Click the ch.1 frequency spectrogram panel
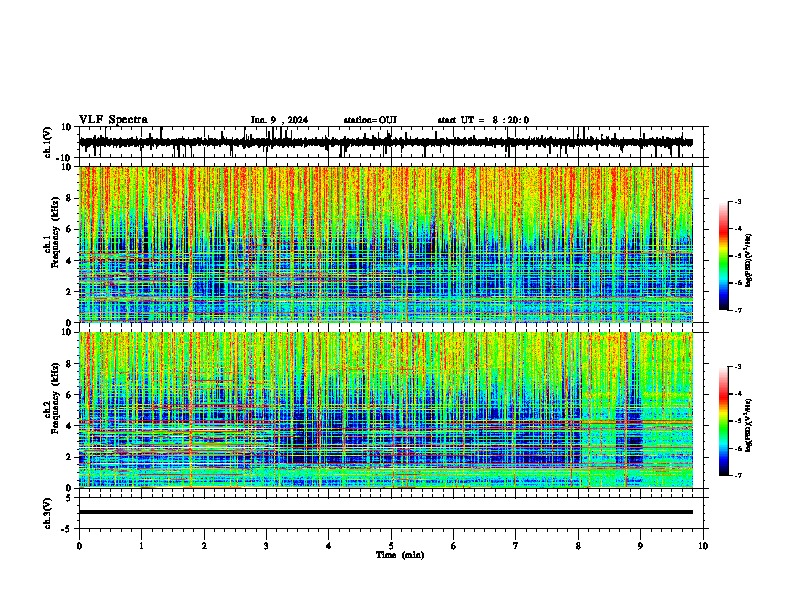 pyautogui.click(x=386, y=244)
